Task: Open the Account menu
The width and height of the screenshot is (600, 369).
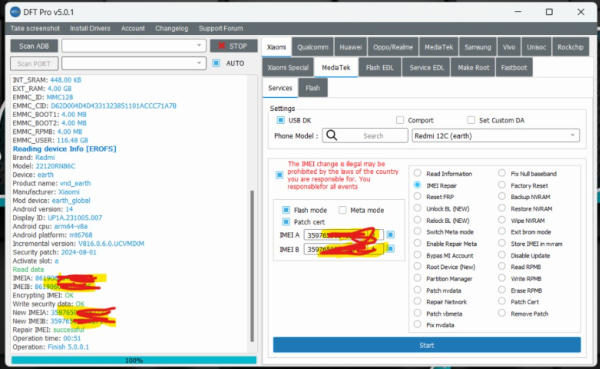Action: (133, 28)
